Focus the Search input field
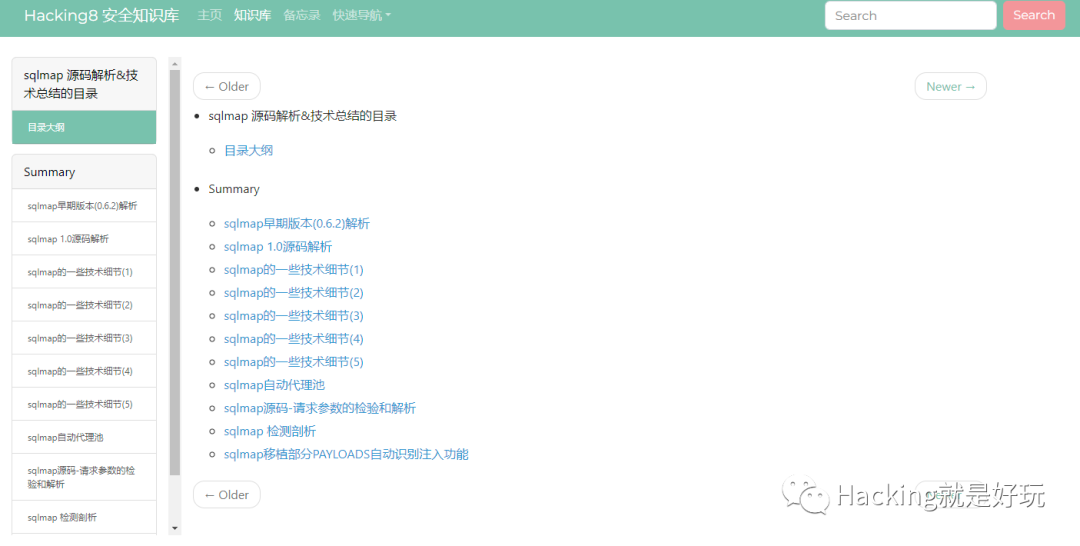 click(x=911, y=15)
